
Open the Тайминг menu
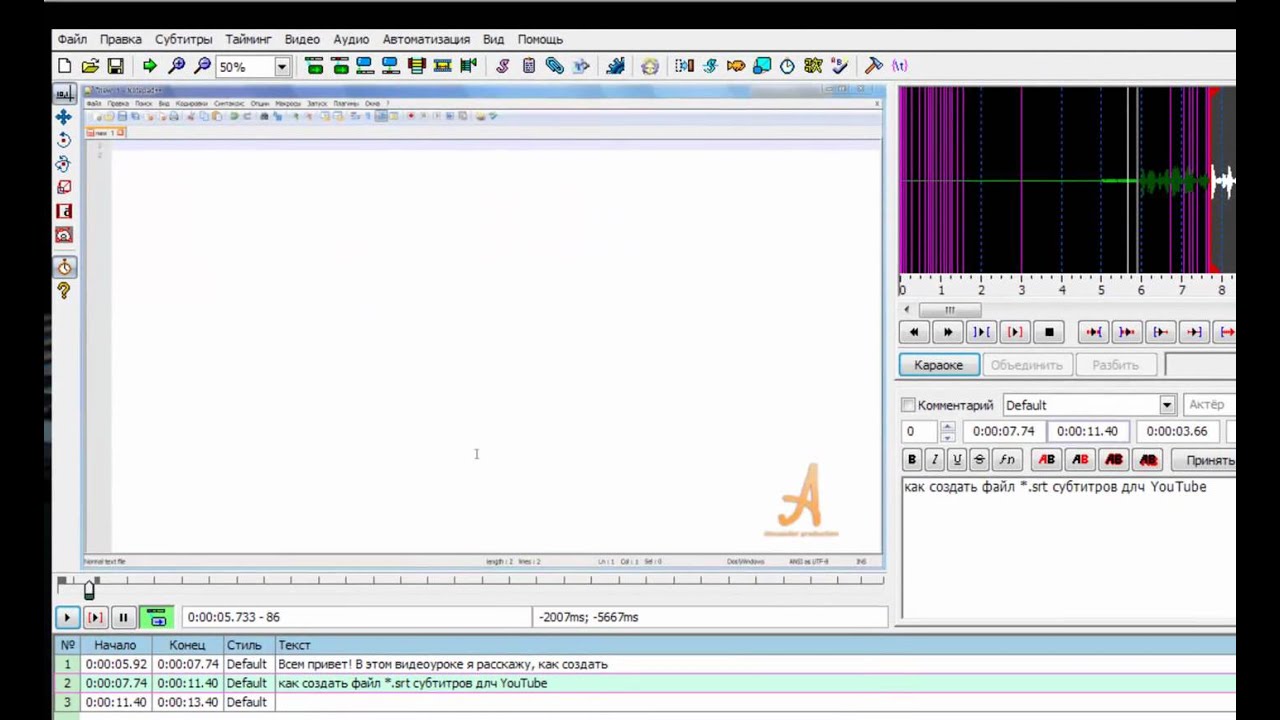point(248,39)
